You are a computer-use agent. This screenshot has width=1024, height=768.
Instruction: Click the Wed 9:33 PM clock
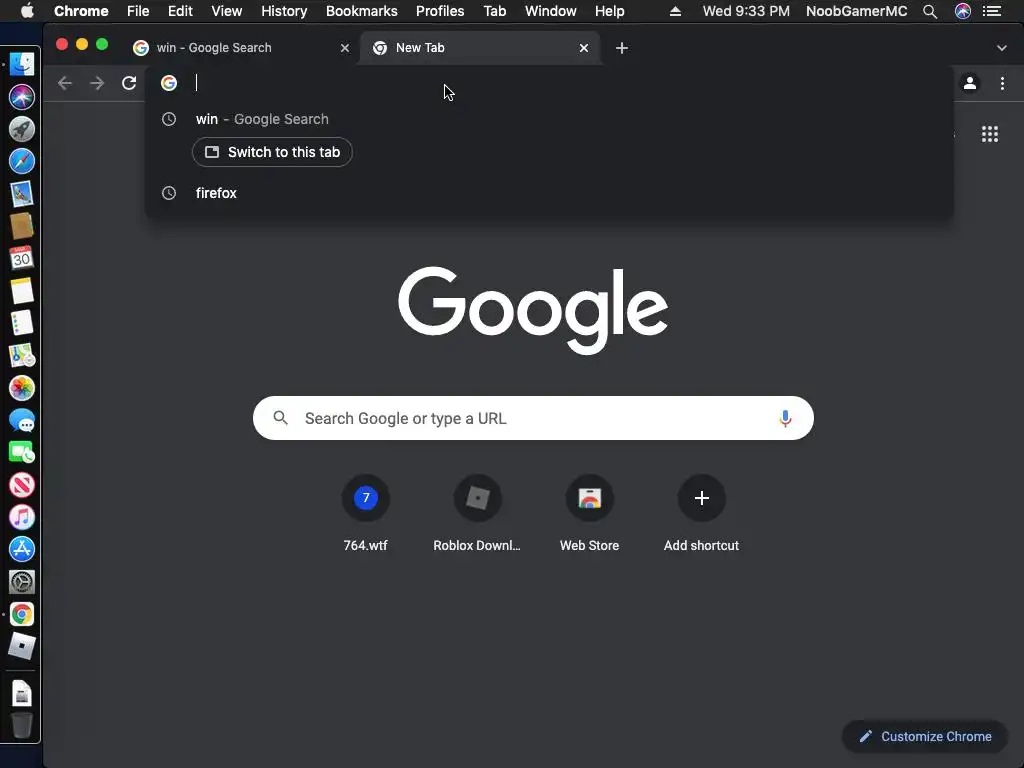(746, 11)
